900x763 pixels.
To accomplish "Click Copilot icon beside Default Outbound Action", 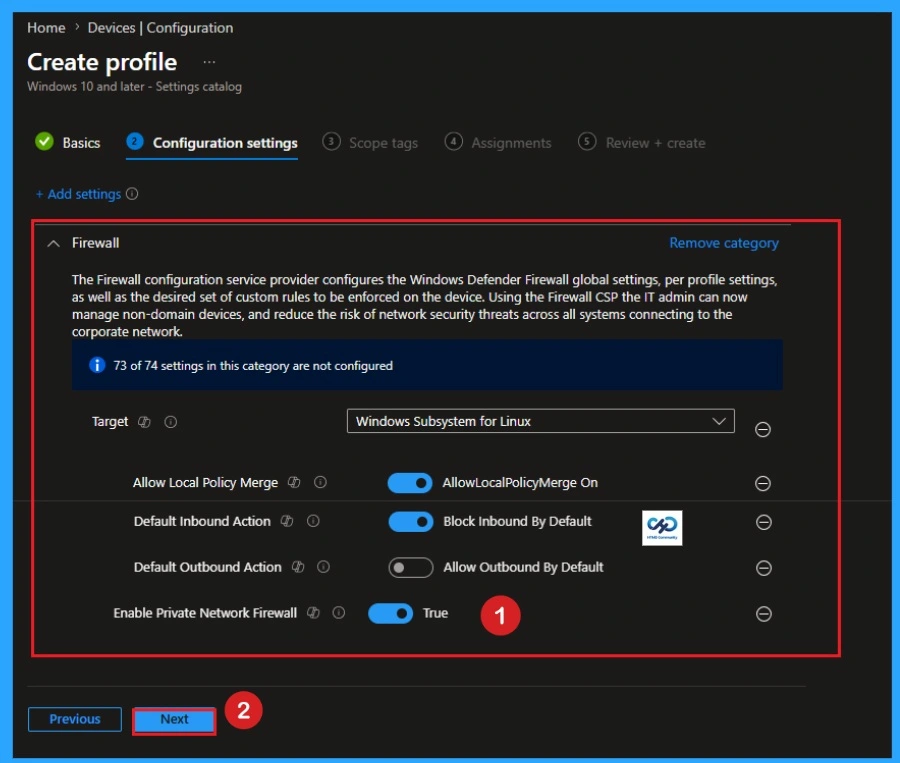I will pyautogui.click(x=298, y=567).
